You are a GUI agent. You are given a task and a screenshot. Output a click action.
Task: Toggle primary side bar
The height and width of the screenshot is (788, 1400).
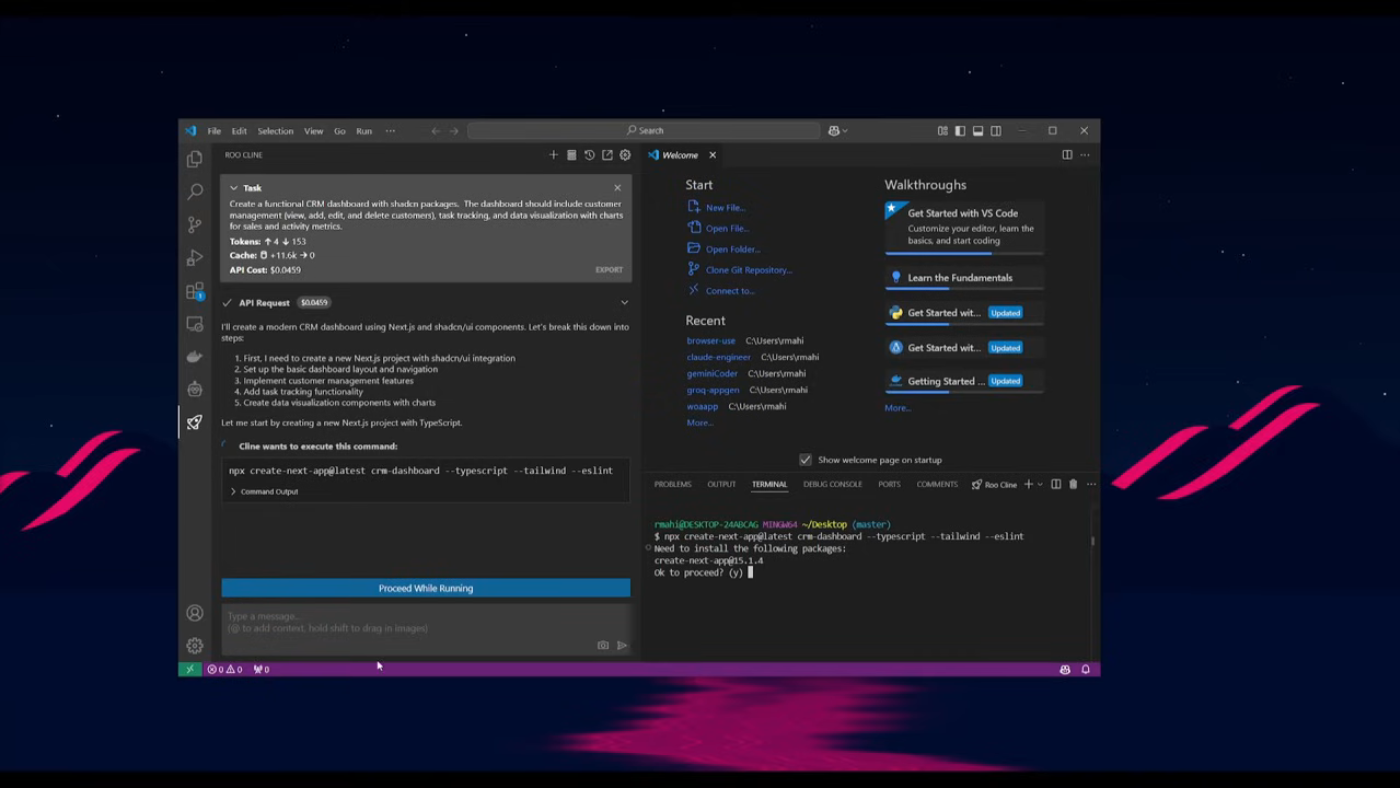pos(960,131)
